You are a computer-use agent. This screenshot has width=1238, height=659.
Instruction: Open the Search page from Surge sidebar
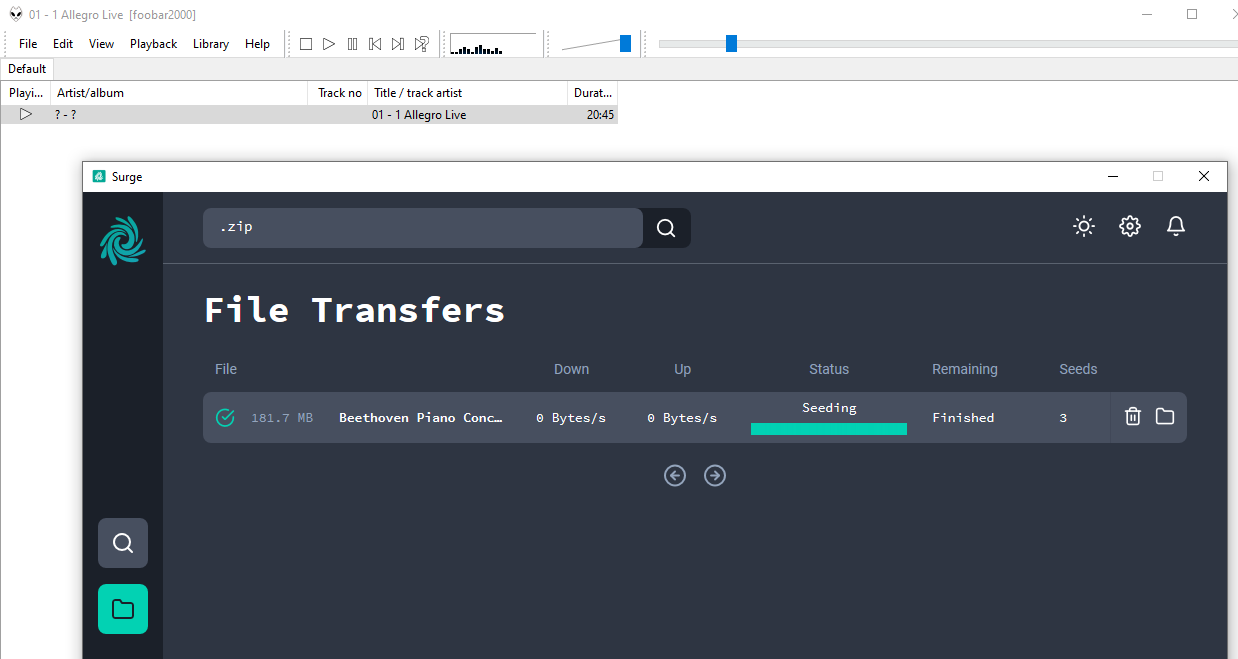coord(123,543)
